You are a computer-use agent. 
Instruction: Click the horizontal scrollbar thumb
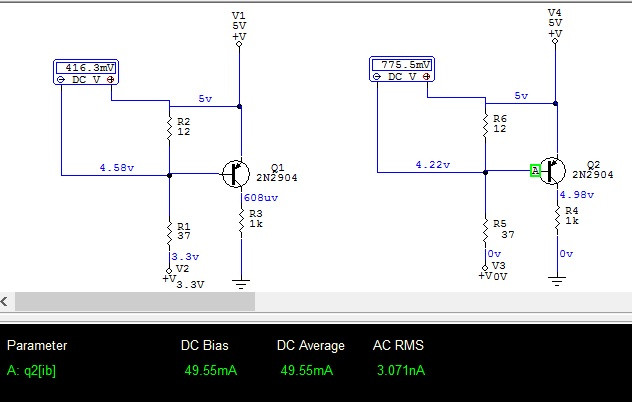135,302
